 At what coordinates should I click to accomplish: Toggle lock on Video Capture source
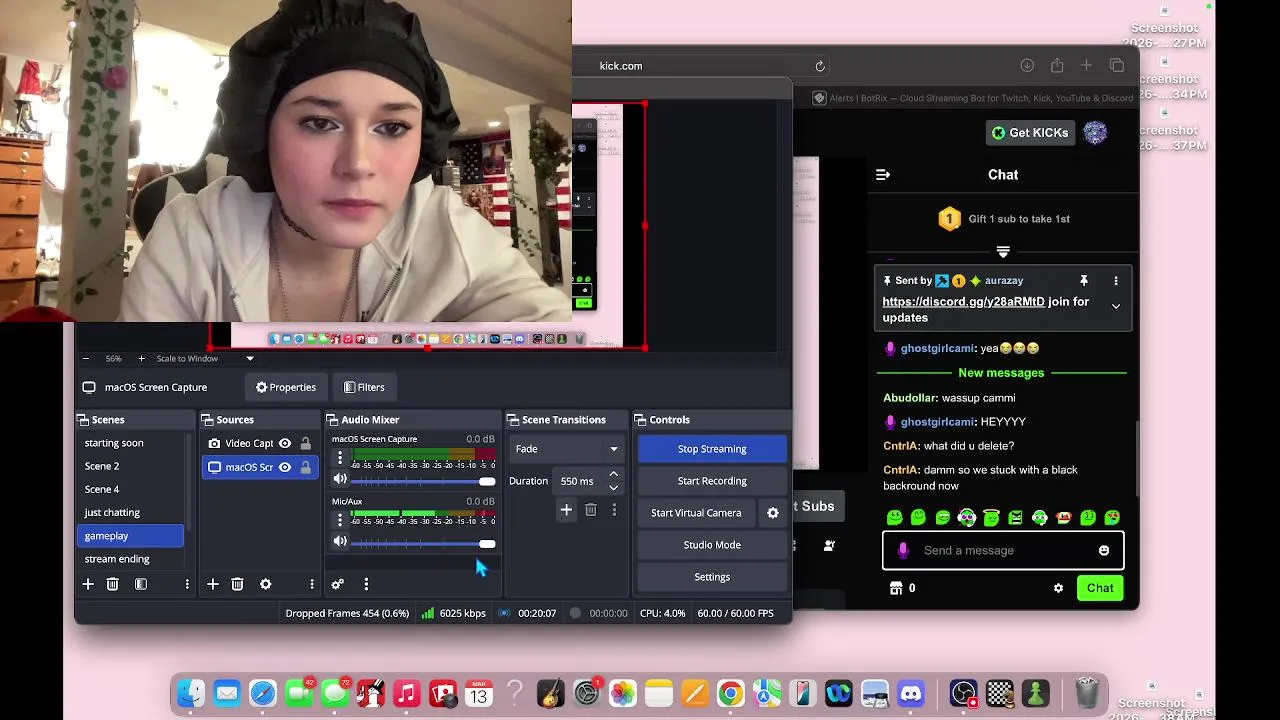[306, 443]
